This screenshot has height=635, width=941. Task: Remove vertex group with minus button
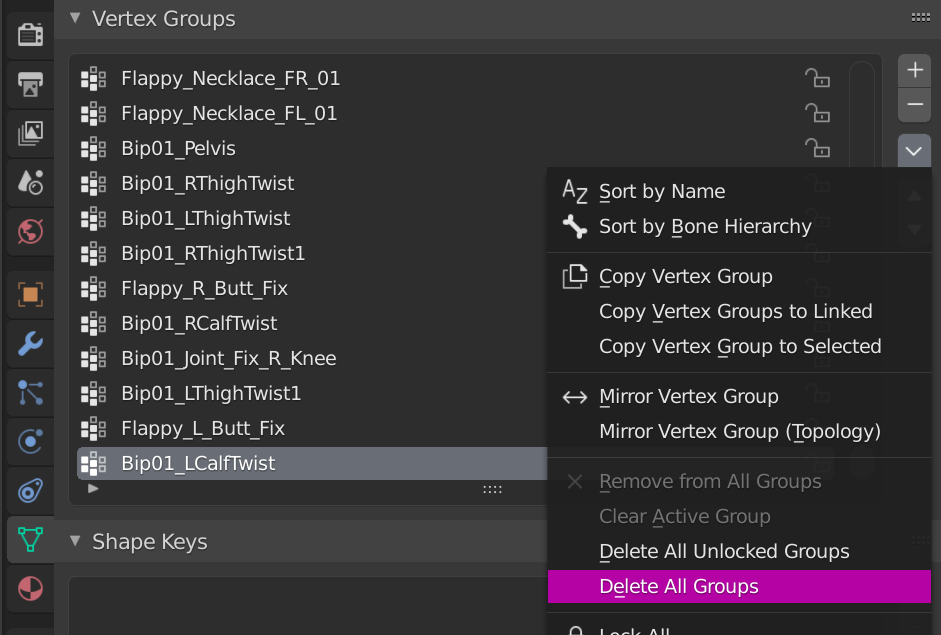tap(914, 104)
